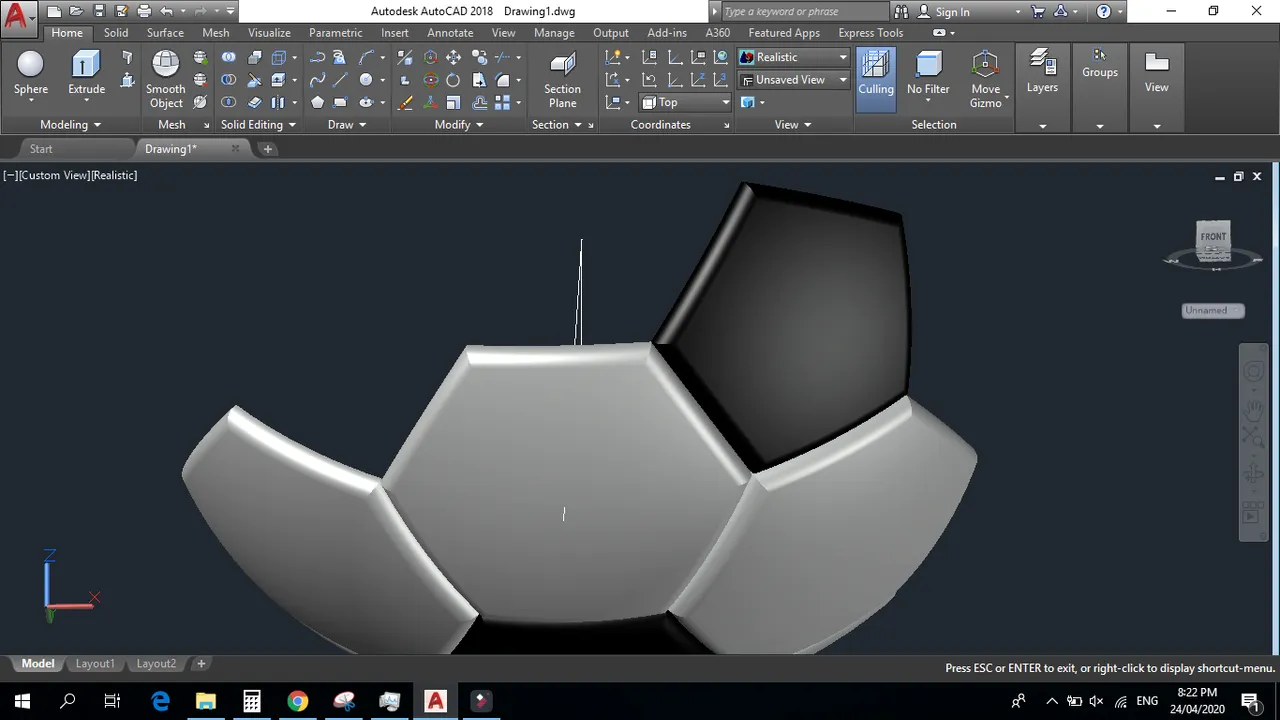Open Chrome from the taskbar
The image size is (1280, 720).
(298, 700)
